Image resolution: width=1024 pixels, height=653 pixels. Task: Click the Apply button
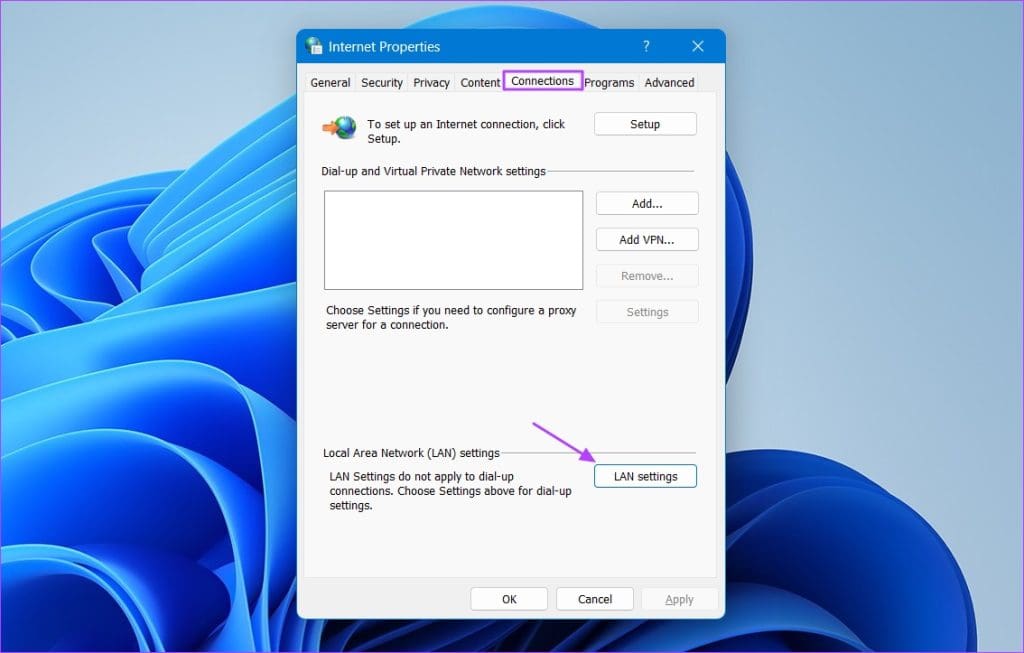click(679, 598)
